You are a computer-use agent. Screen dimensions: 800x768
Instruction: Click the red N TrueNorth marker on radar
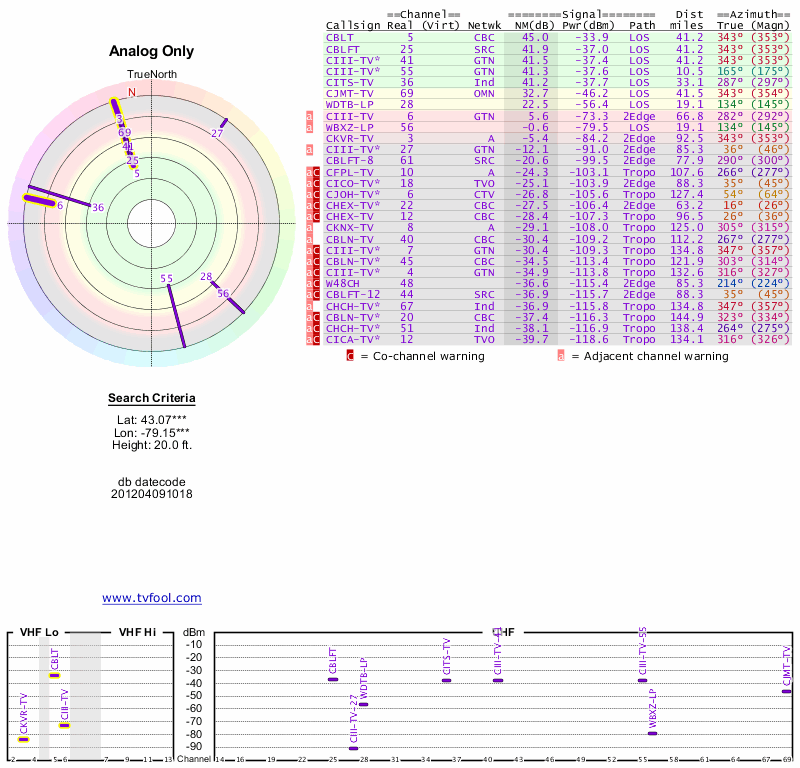[x=131, y=92]
